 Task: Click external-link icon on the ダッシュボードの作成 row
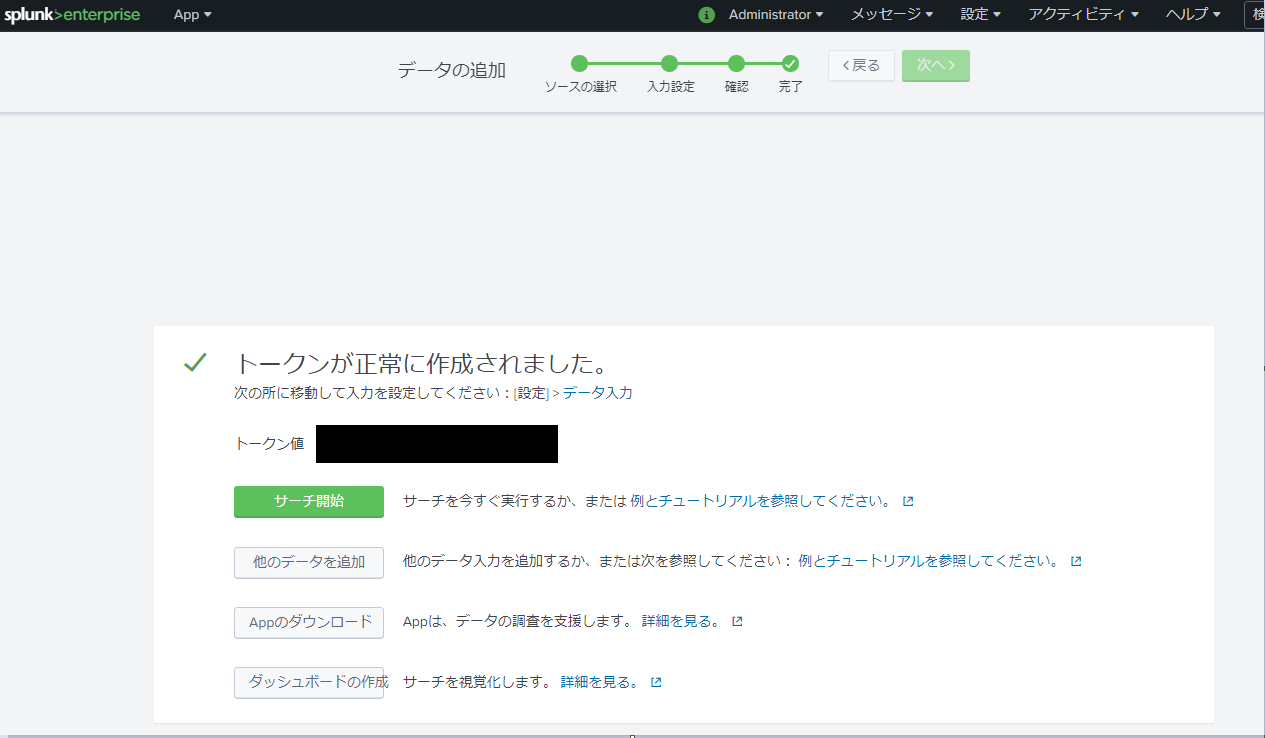pyautogui.click(x=656, y=683)
